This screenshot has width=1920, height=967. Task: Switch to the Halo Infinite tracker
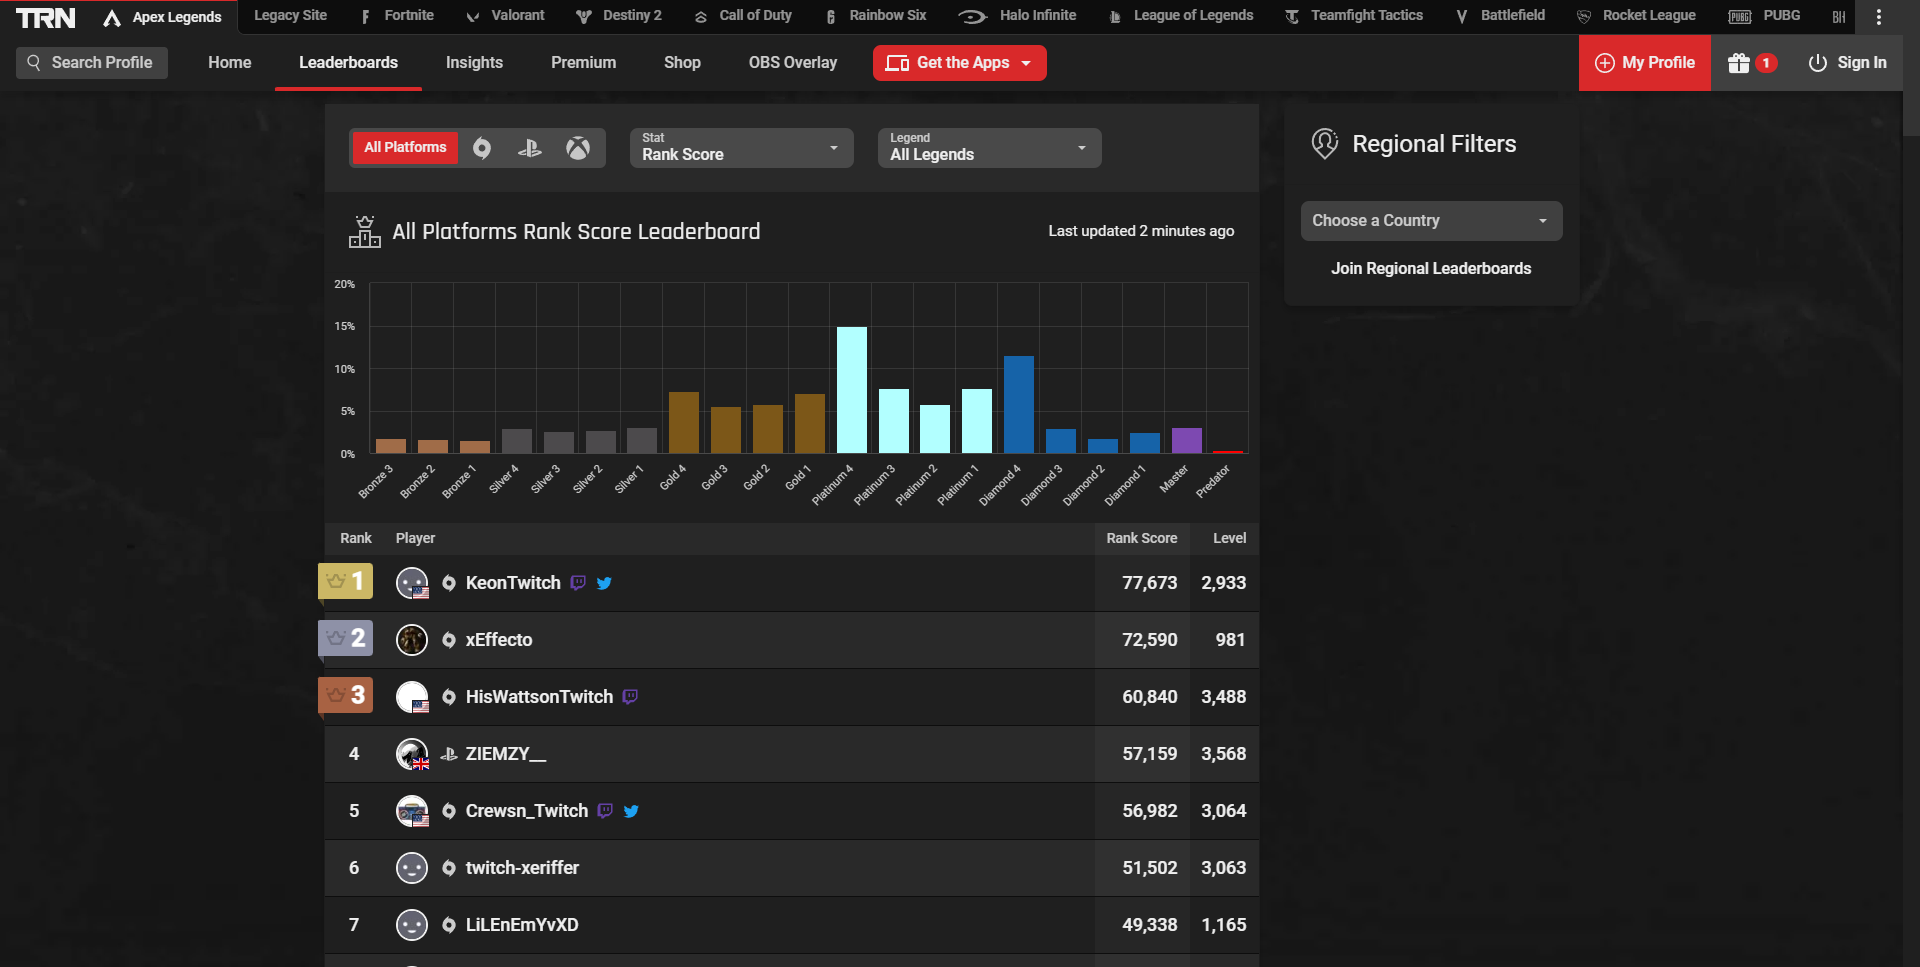pyautogui.click(x=1017, y=16)
